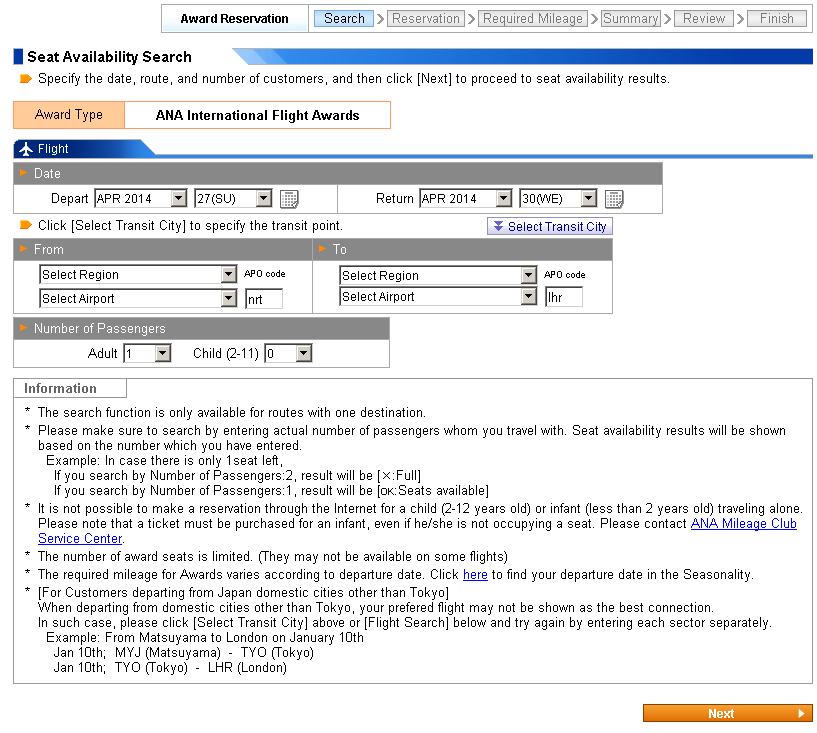Open the Depart date calendar icon

pos(289,199)
